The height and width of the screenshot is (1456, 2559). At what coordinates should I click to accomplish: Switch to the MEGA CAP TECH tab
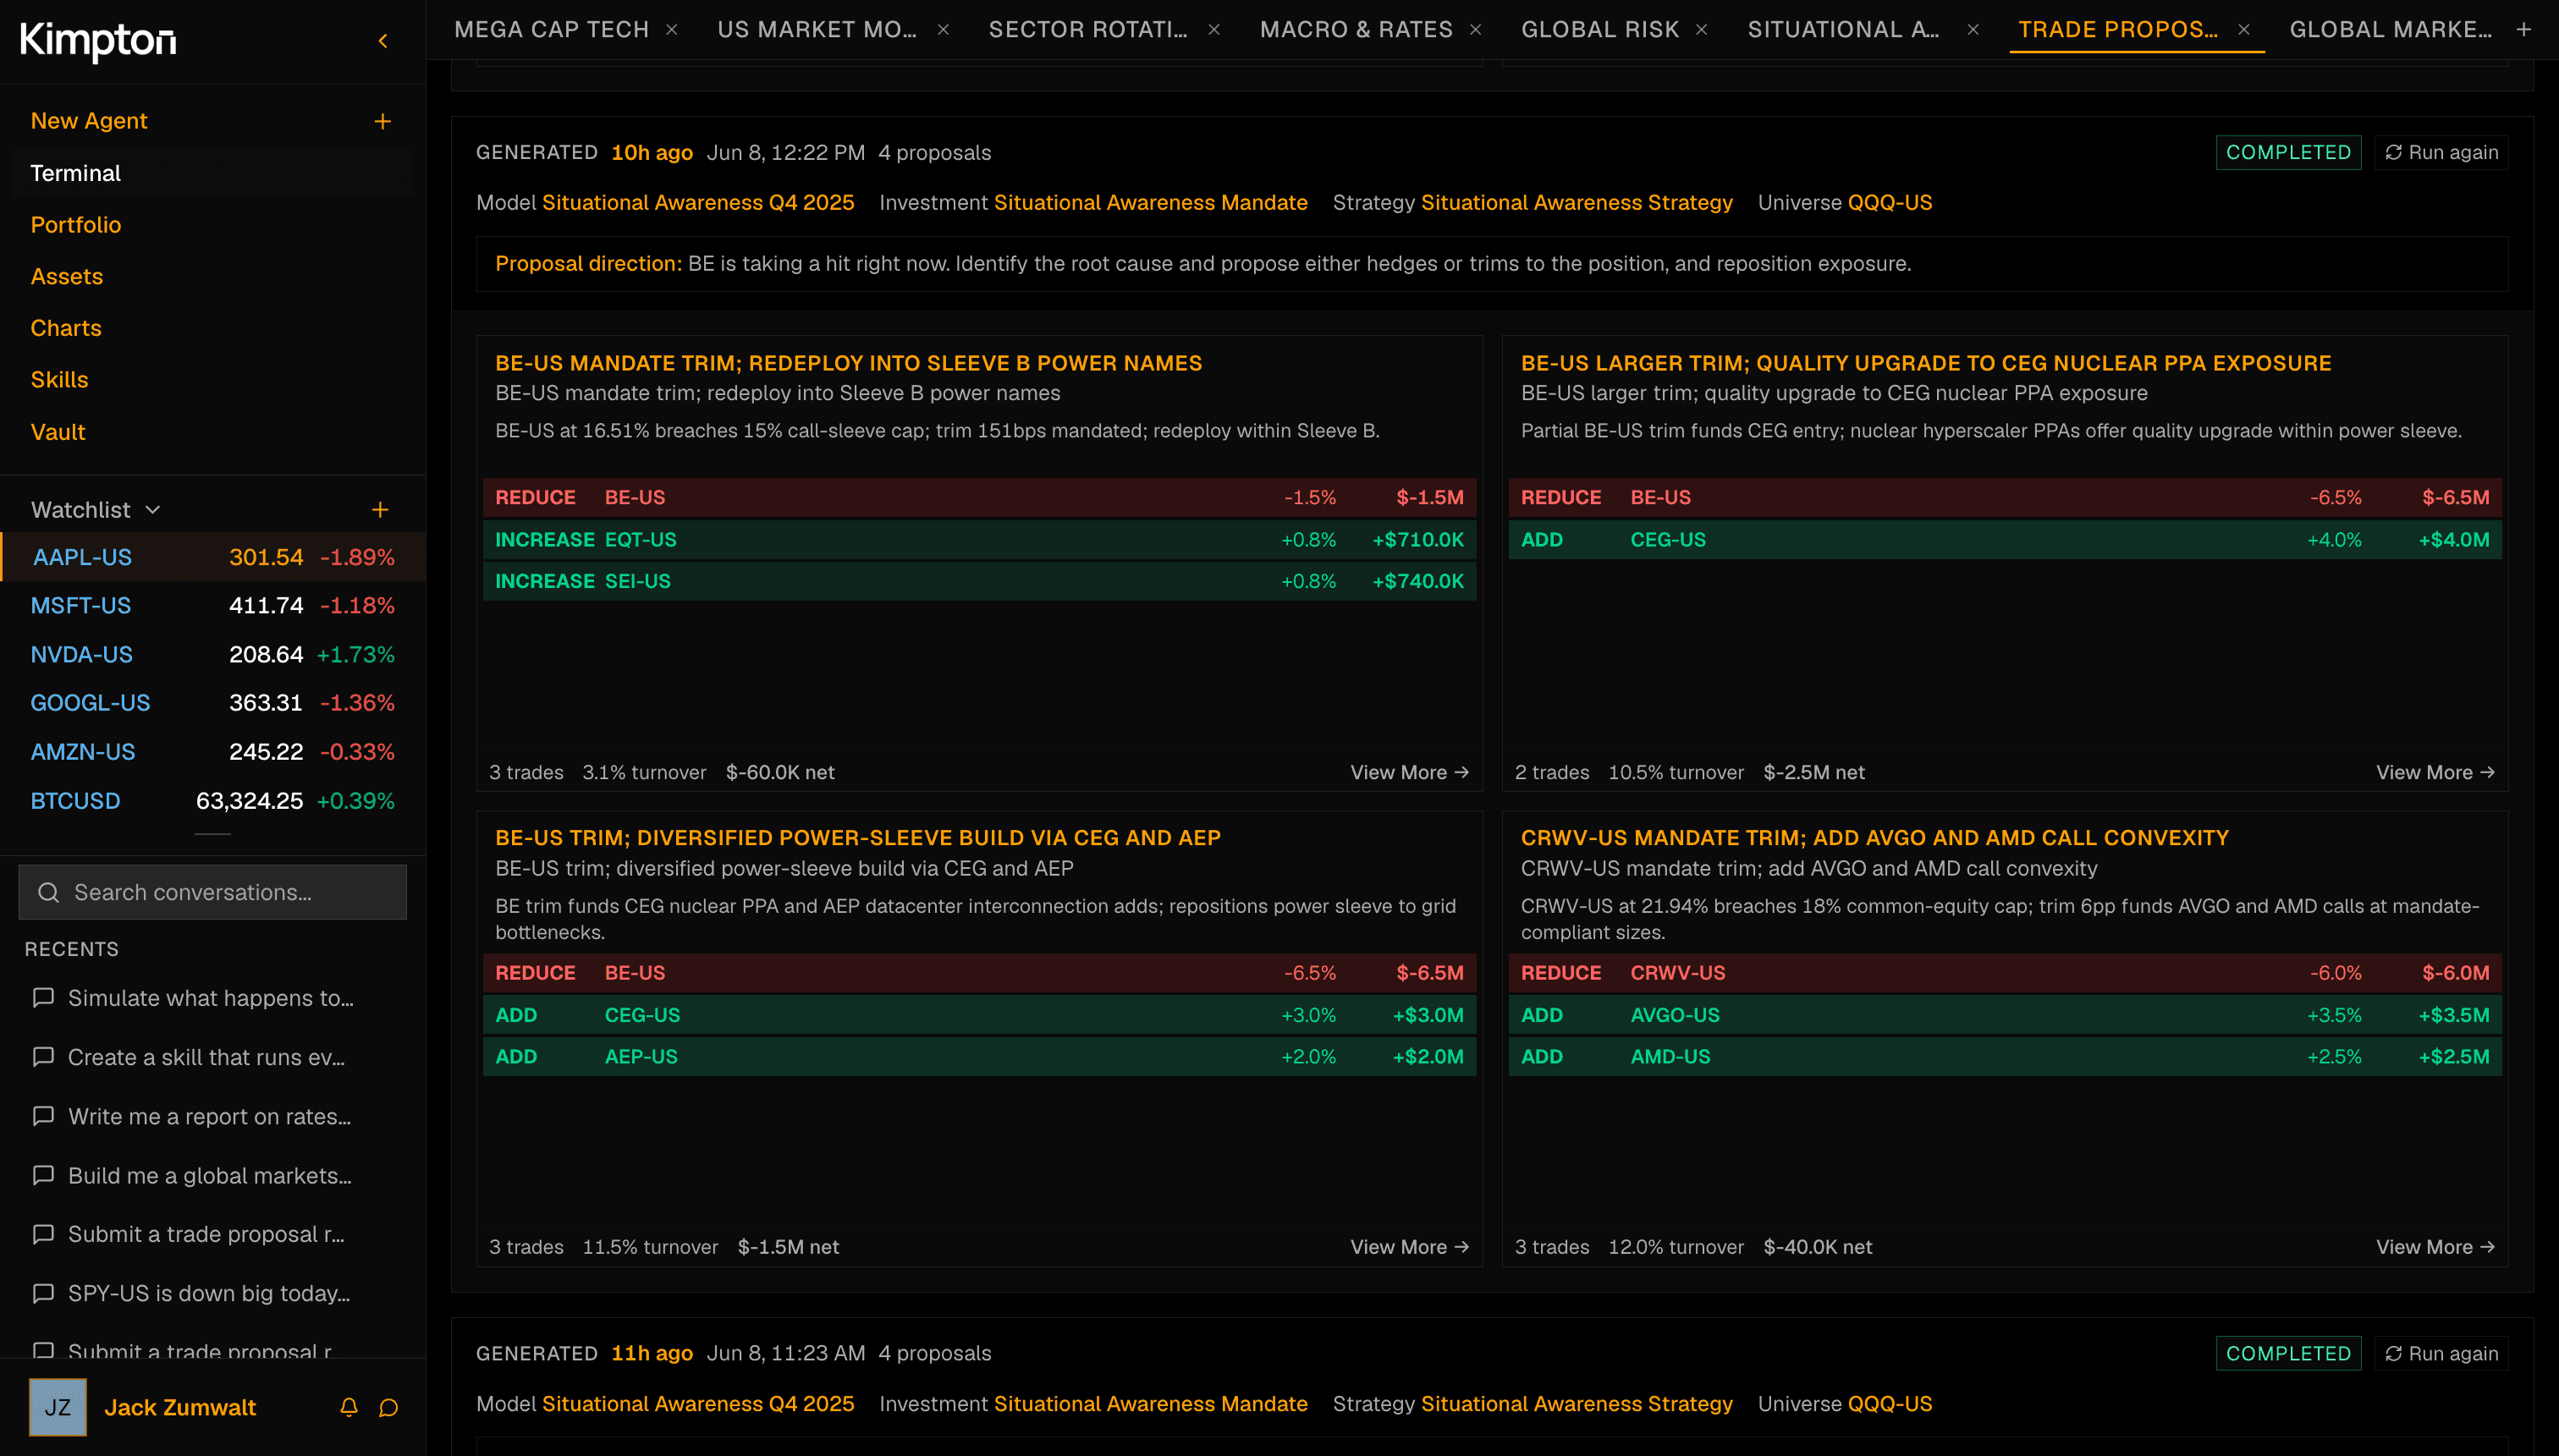[x=552, y=30]
